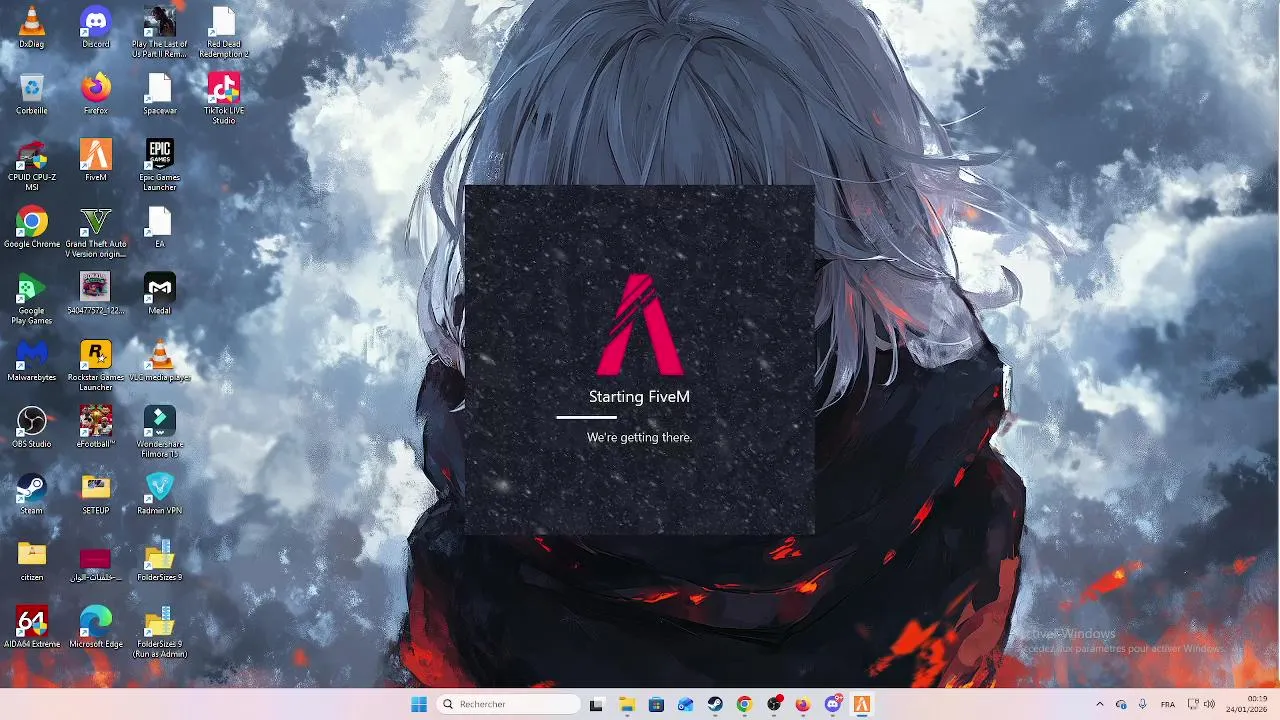The height and width of the screenshot is (720, 1280).
Task: Switch to Chrome in the taskbar
Action: coord(744,704)
